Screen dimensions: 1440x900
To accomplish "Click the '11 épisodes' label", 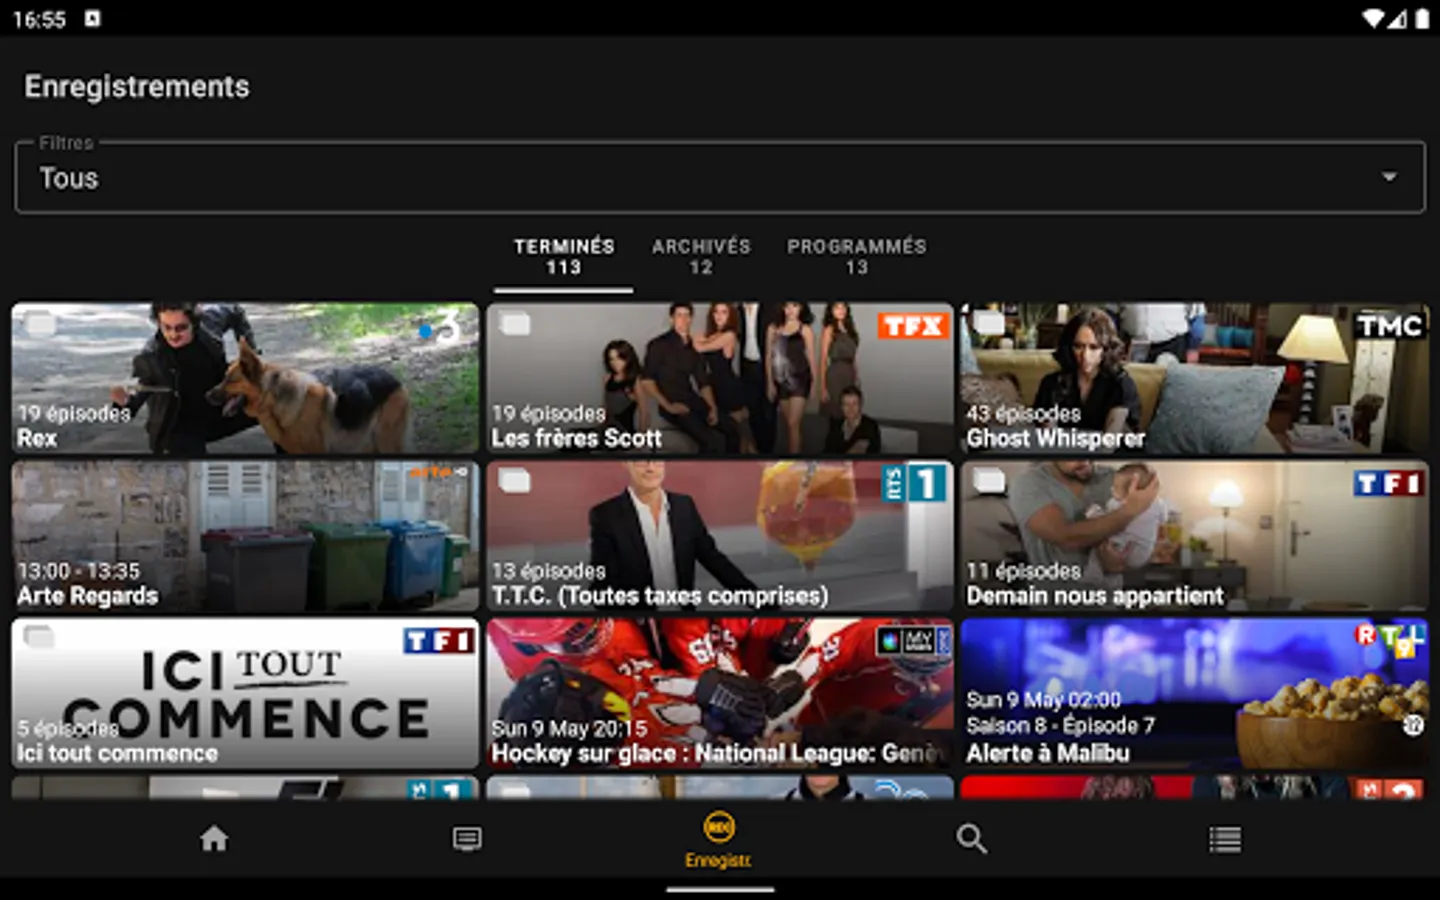I will (1023, 571).
